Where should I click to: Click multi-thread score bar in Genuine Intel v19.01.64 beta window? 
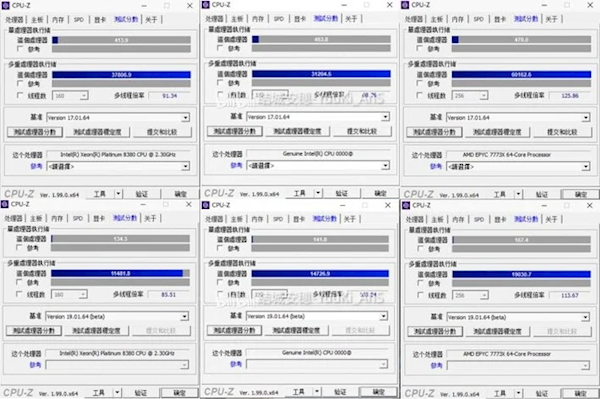click(320, 274)
